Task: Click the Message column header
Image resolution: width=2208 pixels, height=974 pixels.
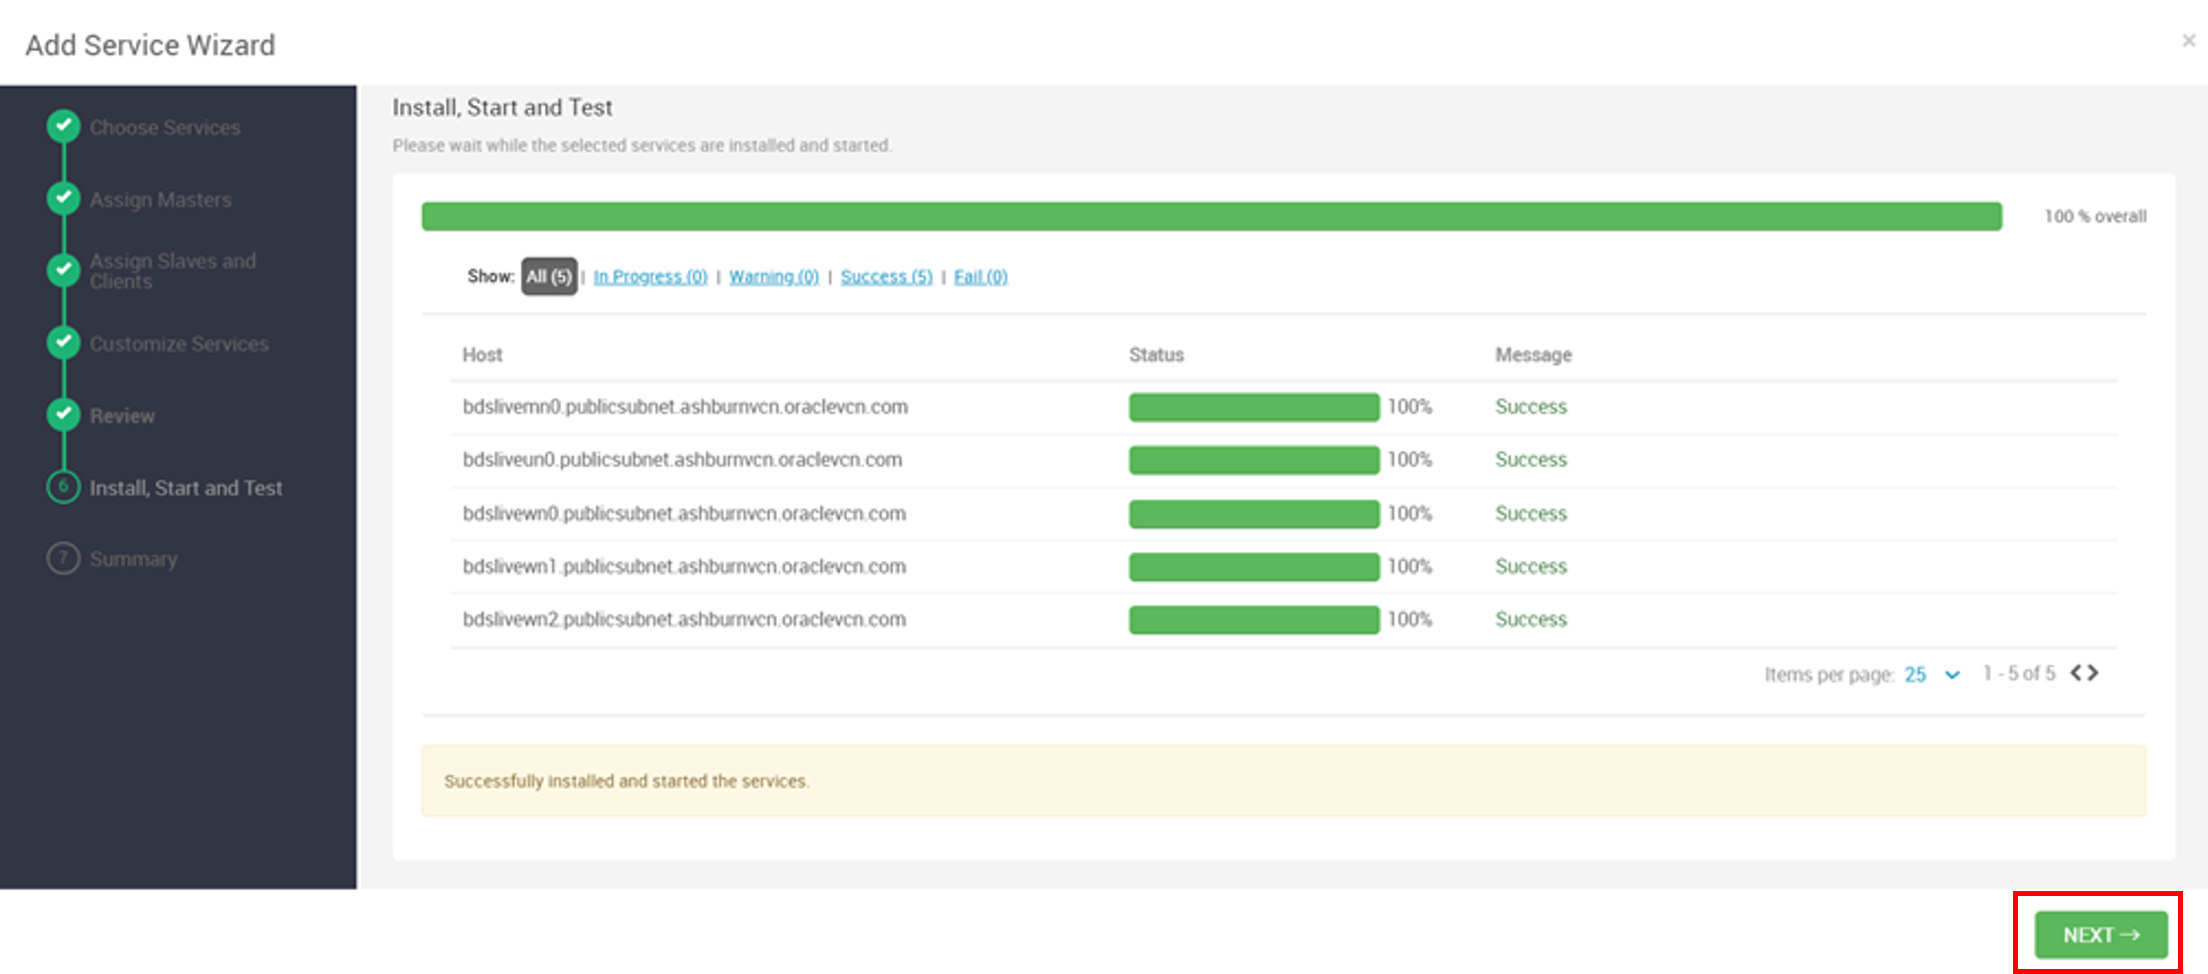Action: (1533, 355)
